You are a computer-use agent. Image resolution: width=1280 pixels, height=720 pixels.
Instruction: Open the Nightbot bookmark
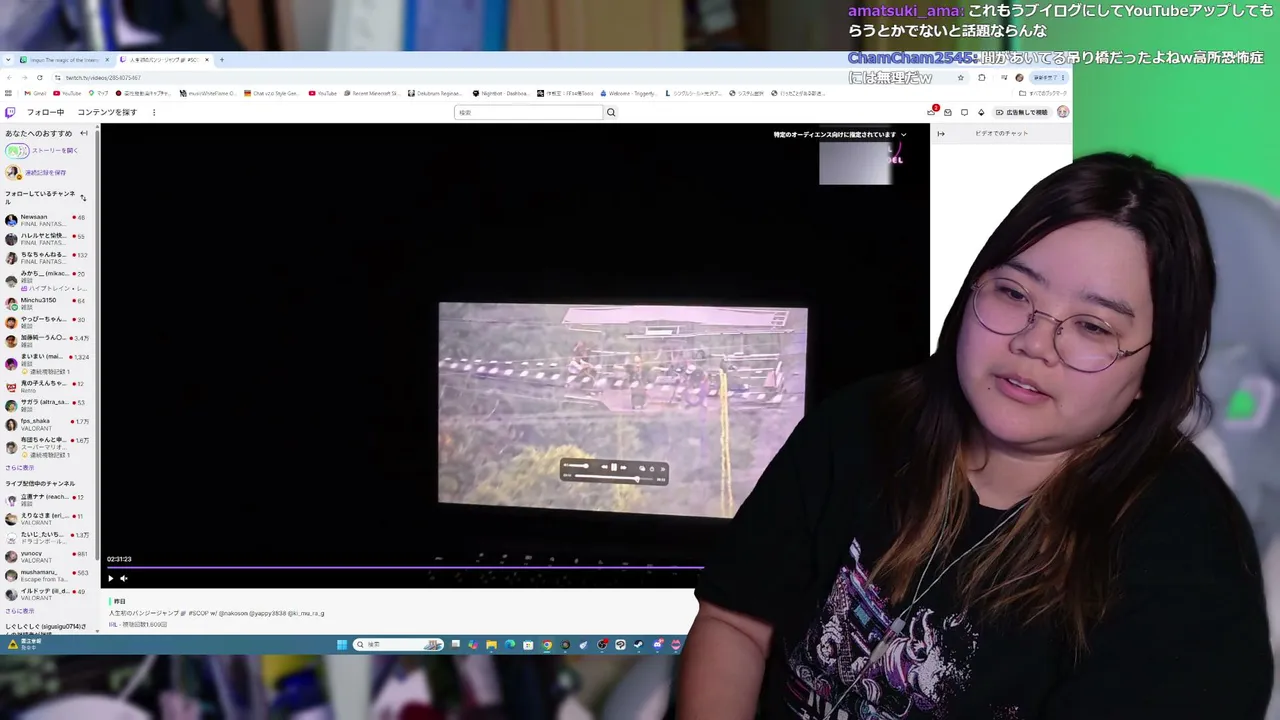click(x=500, y=93)
